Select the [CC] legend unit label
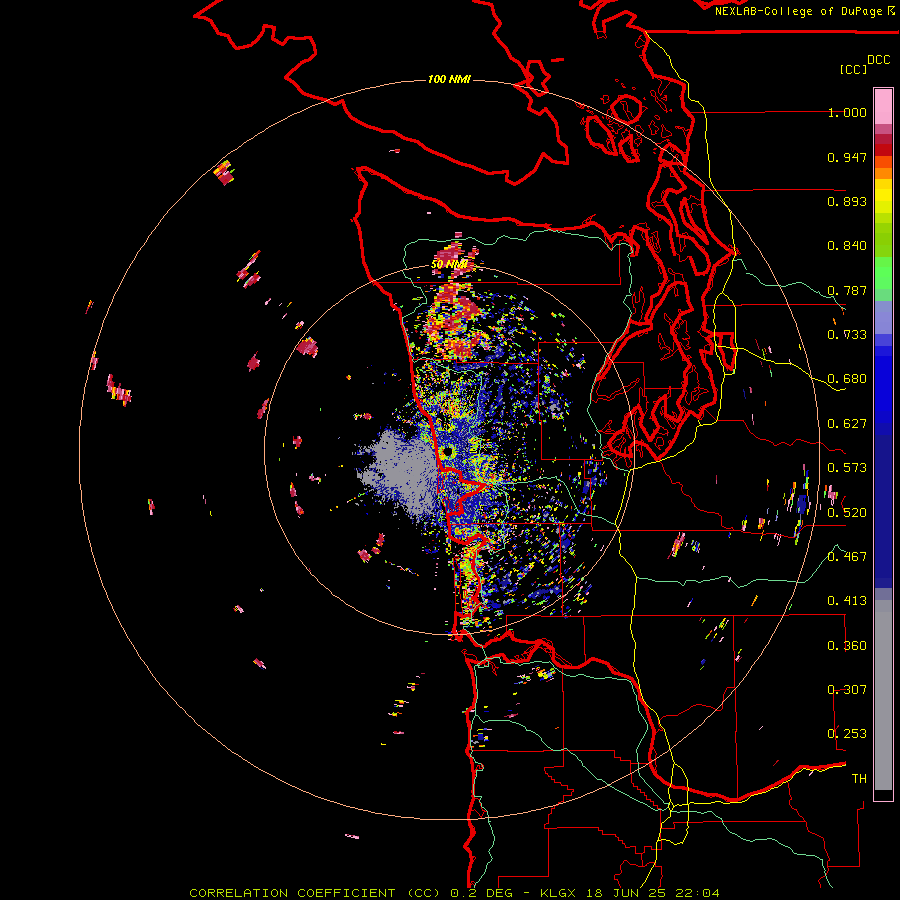900x900 pixels. tap(853, 69)
